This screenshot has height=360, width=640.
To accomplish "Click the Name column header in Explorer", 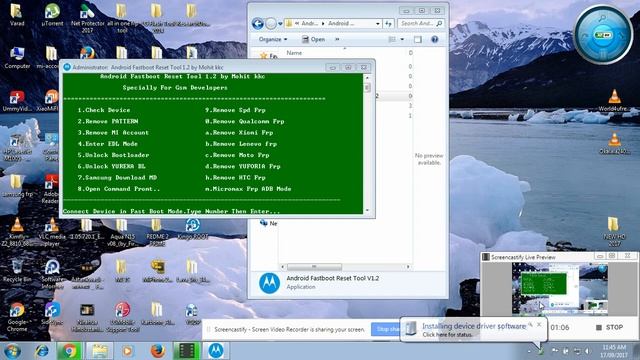I will coord(294,53).
